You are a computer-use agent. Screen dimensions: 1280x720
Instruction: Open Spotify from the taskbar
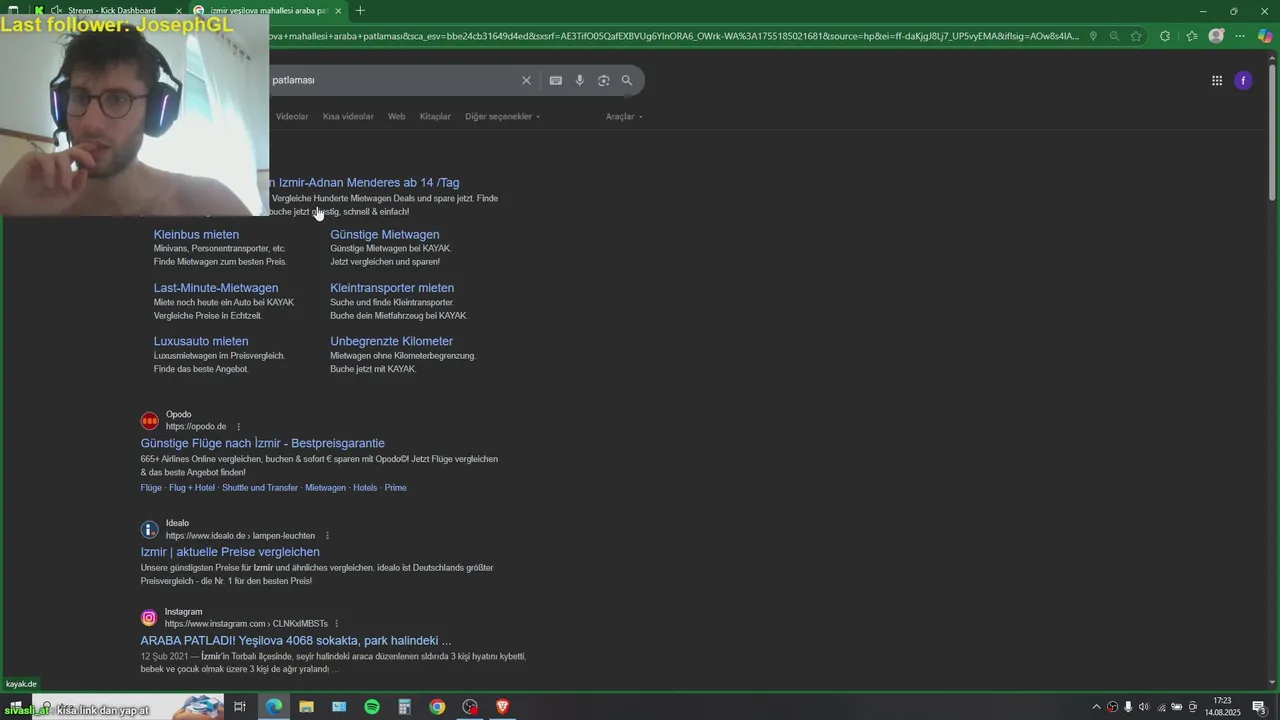(372, 707)
